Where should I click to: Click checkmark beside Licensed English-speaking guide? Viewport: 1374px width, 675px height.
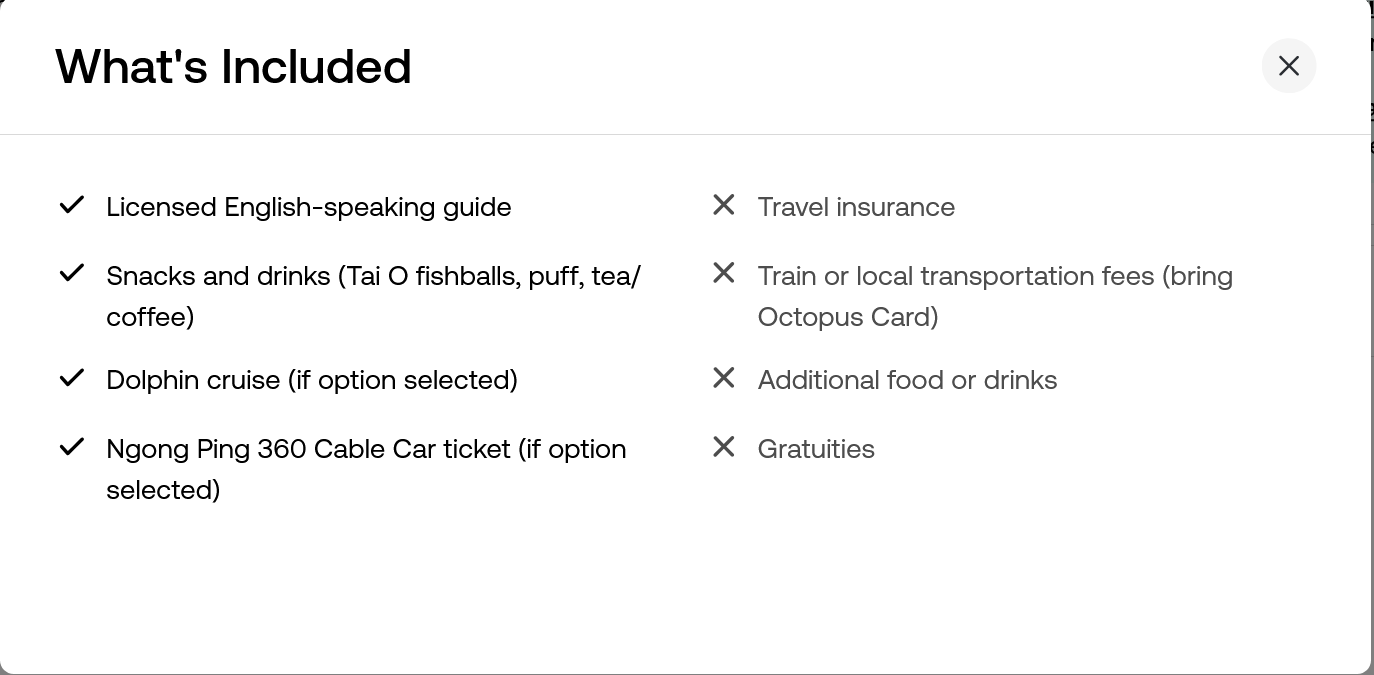[72, 205]
